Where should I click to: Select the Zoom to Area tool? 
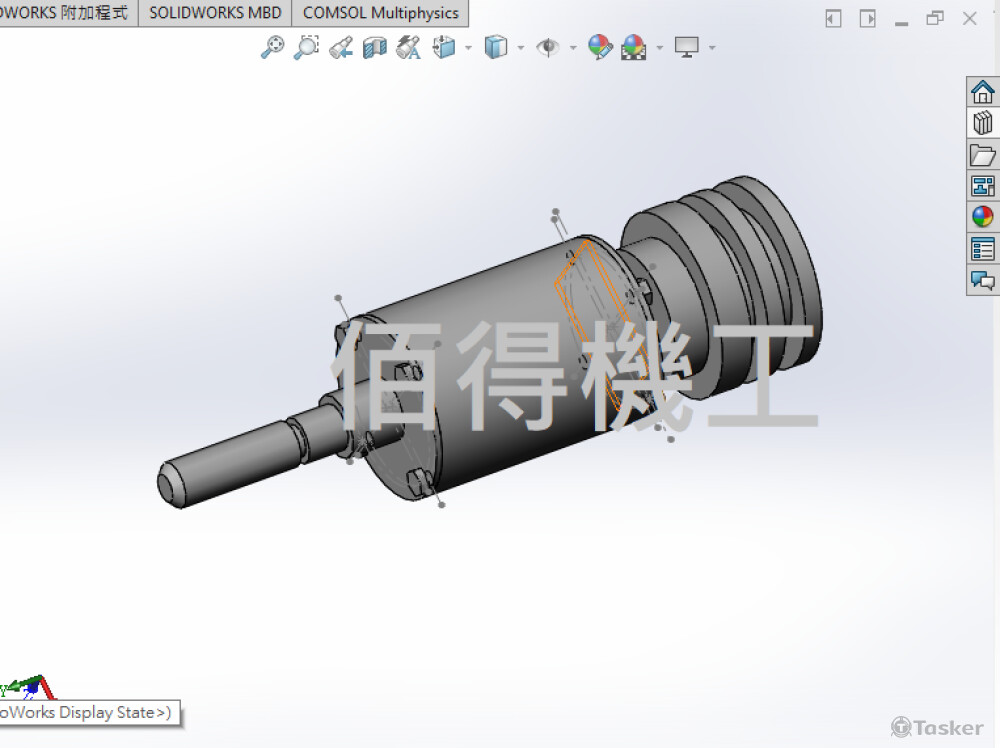click(x=306, y=47)
